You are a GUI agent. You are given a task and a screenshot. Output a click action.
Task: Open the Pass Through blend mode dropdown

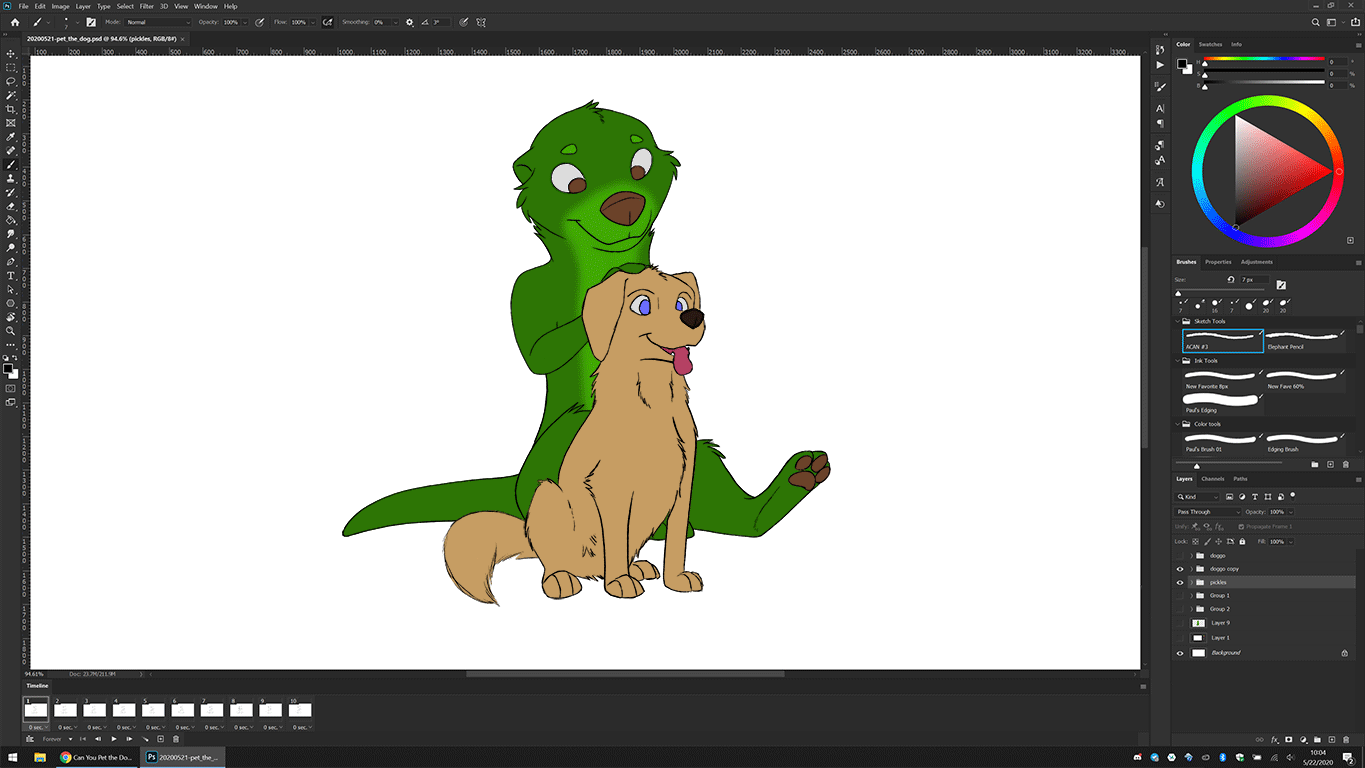point(1207,512)
